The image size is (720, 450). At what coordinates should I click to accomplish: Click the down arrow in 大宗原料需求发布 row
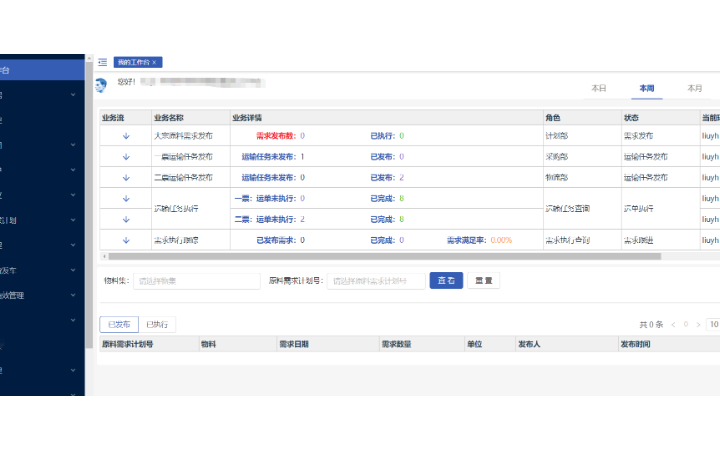coord(126,136)
